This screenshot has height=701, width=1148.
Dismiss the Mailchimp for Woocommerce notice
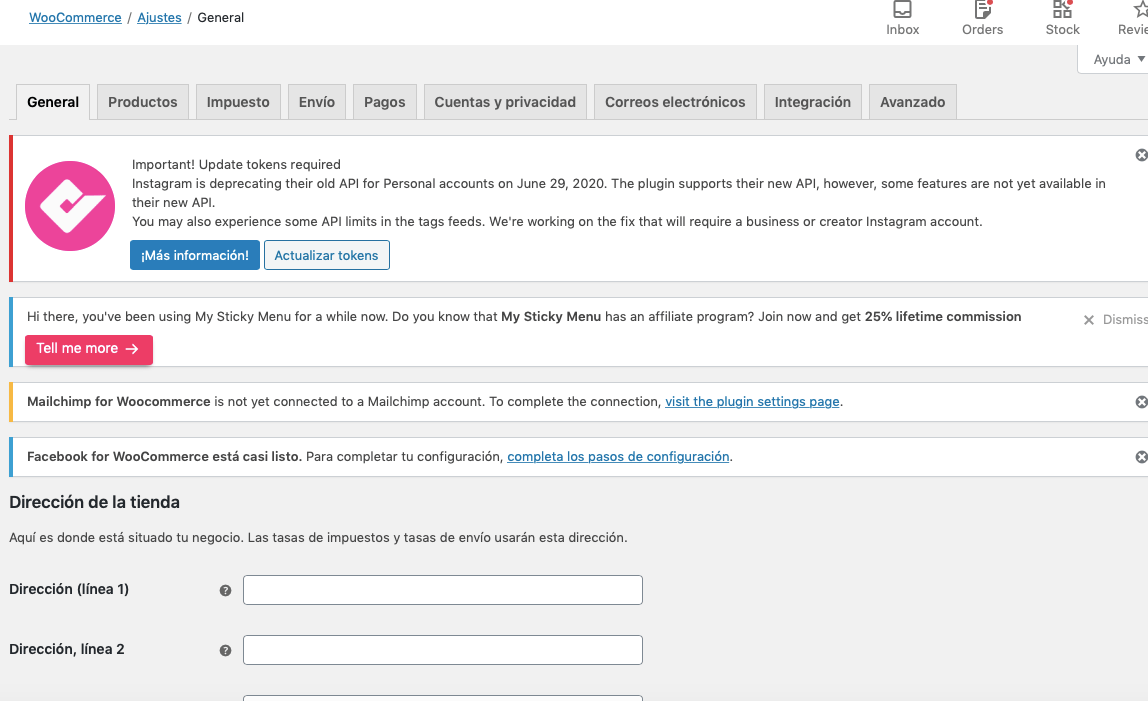coord(1141,402)
